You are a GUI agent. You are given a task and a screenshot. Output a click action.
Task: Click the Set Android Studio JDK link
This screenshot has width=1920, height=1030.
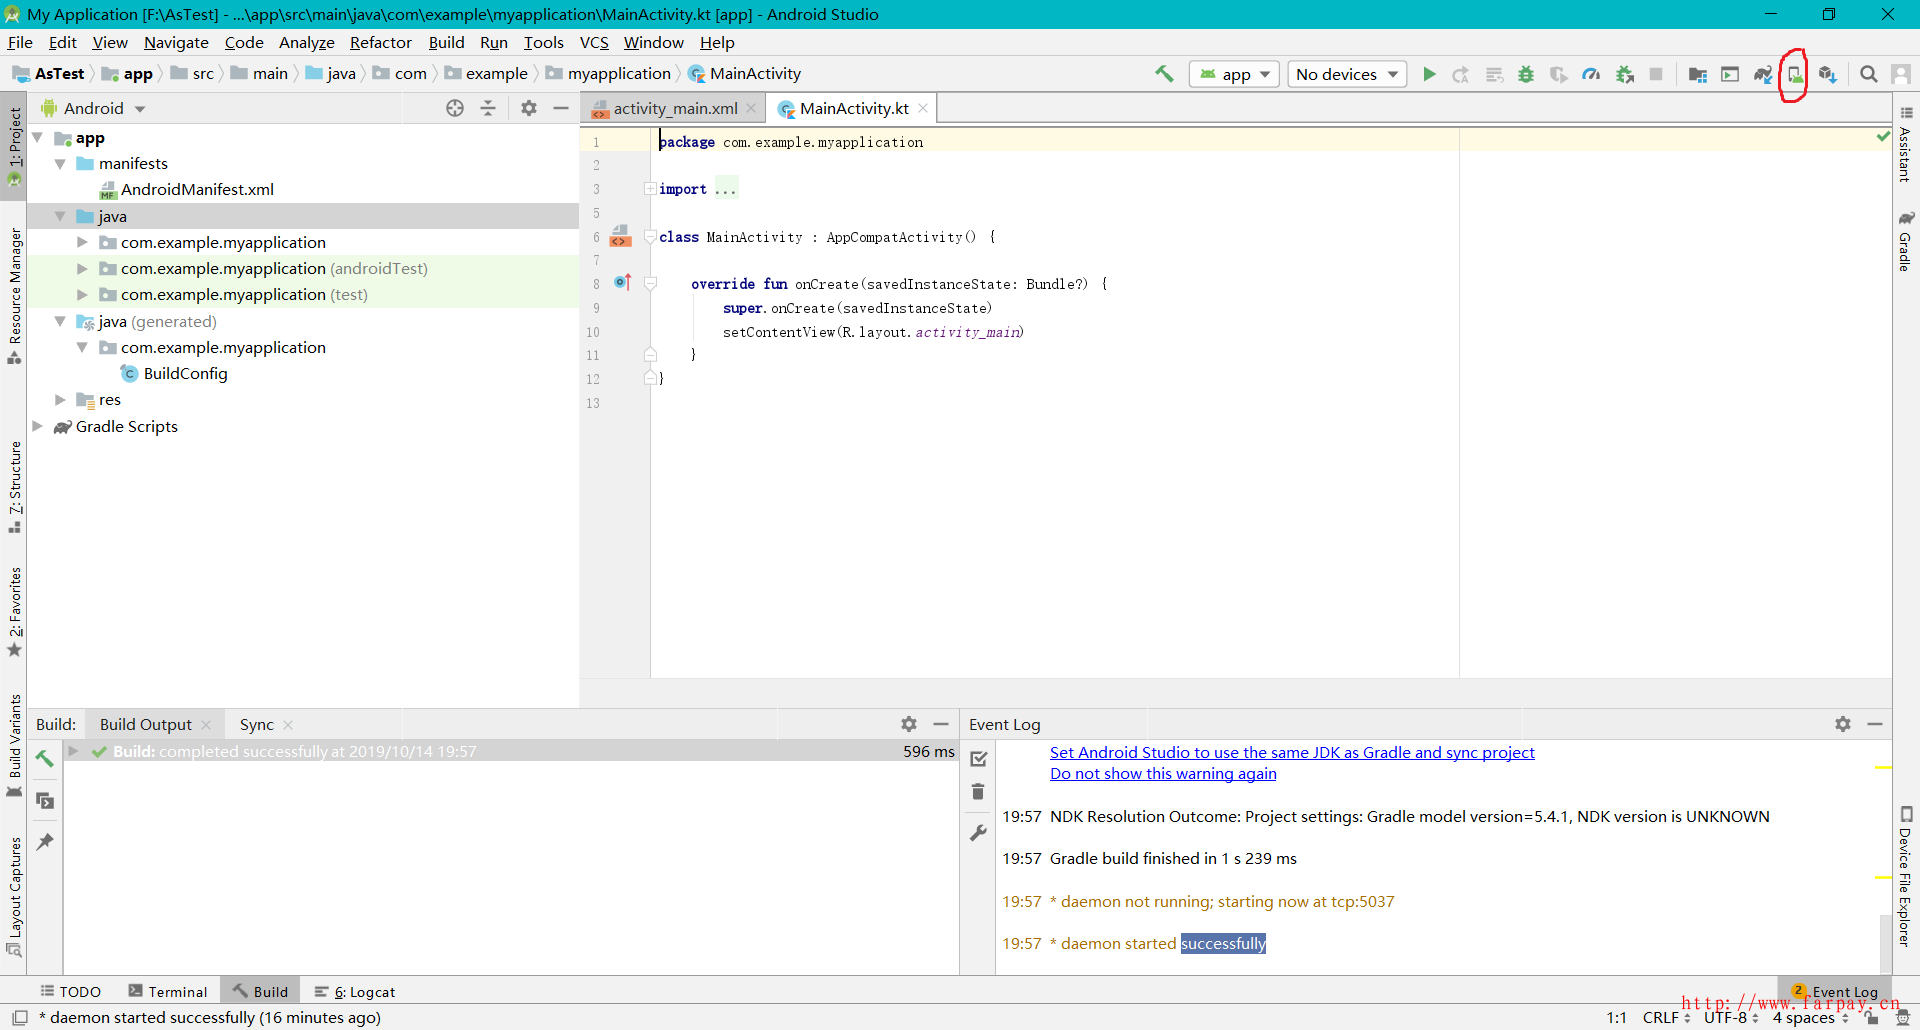click(x=1291, y=752)
